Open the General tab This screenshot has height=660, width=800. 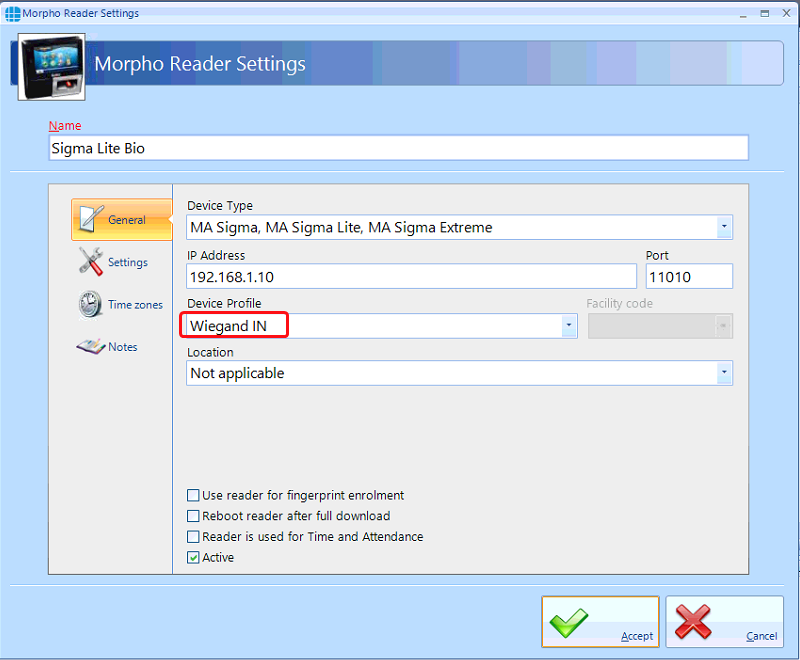(122, 220)
